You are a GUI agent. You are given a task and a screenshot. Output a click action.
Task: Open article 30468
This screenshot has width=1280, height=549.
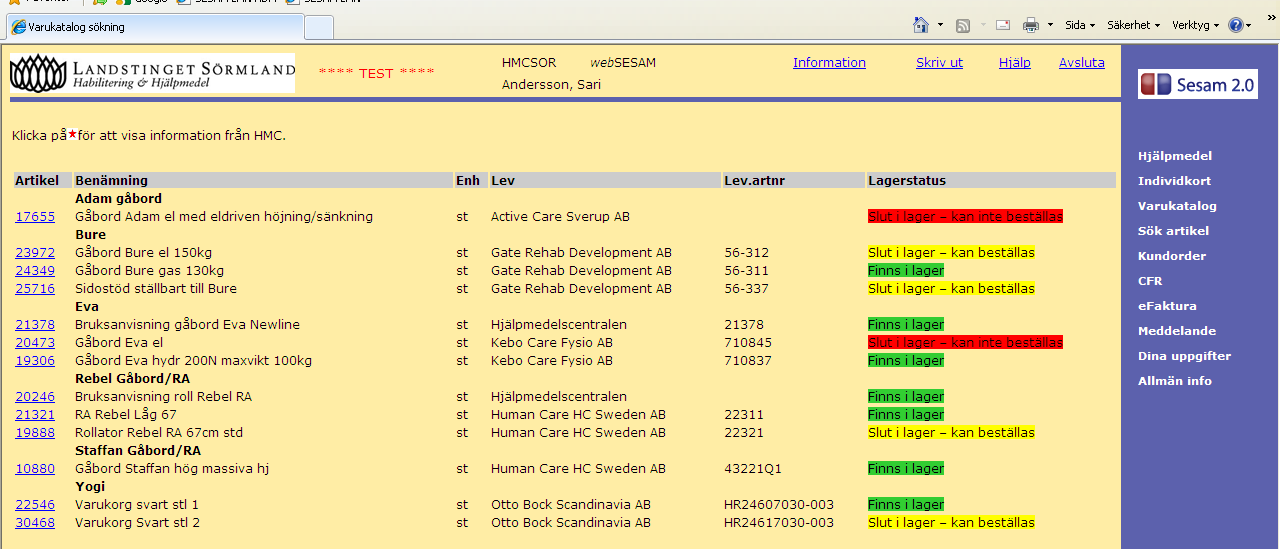point(35,523)
